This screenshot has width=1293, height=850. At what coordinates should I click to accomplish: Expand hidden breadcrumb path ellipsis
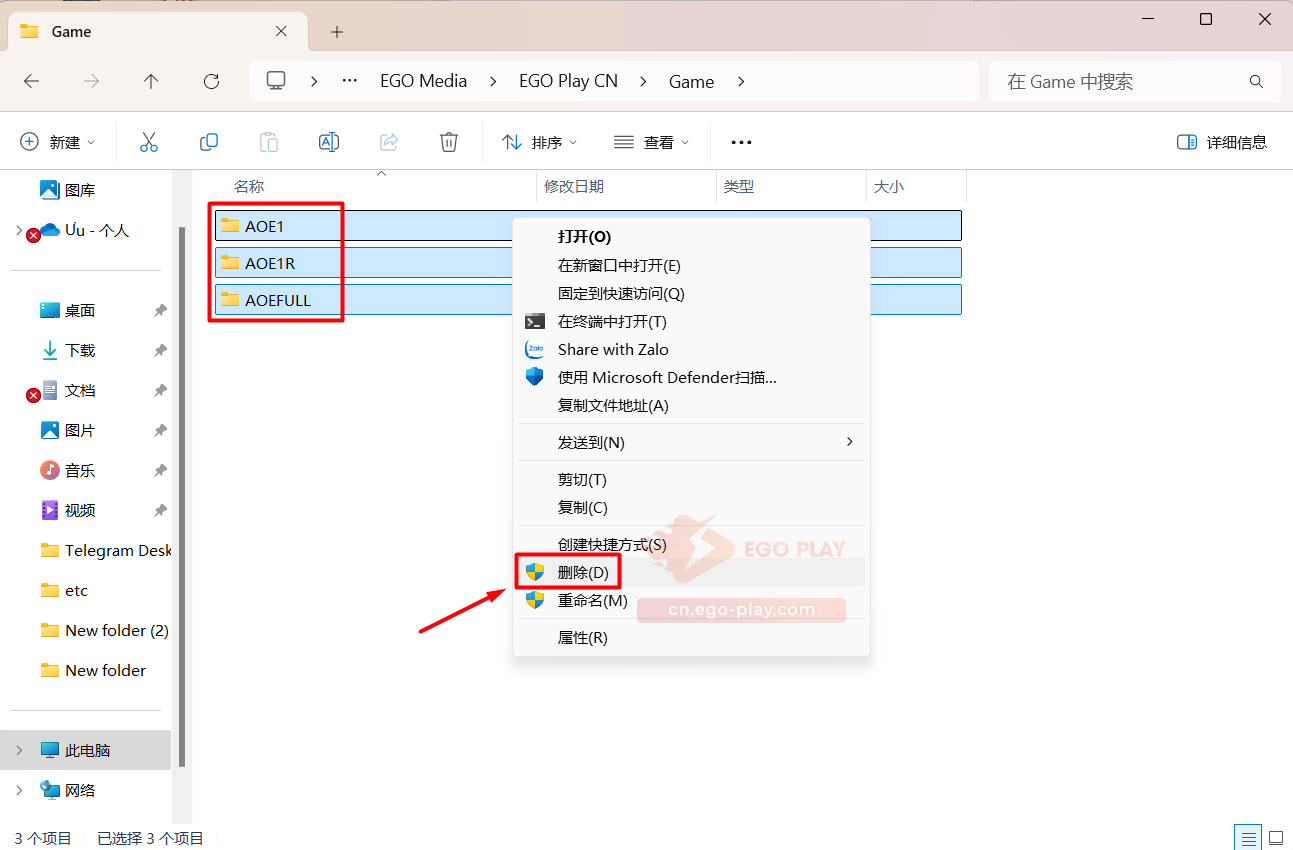click(x=349, y=81)
